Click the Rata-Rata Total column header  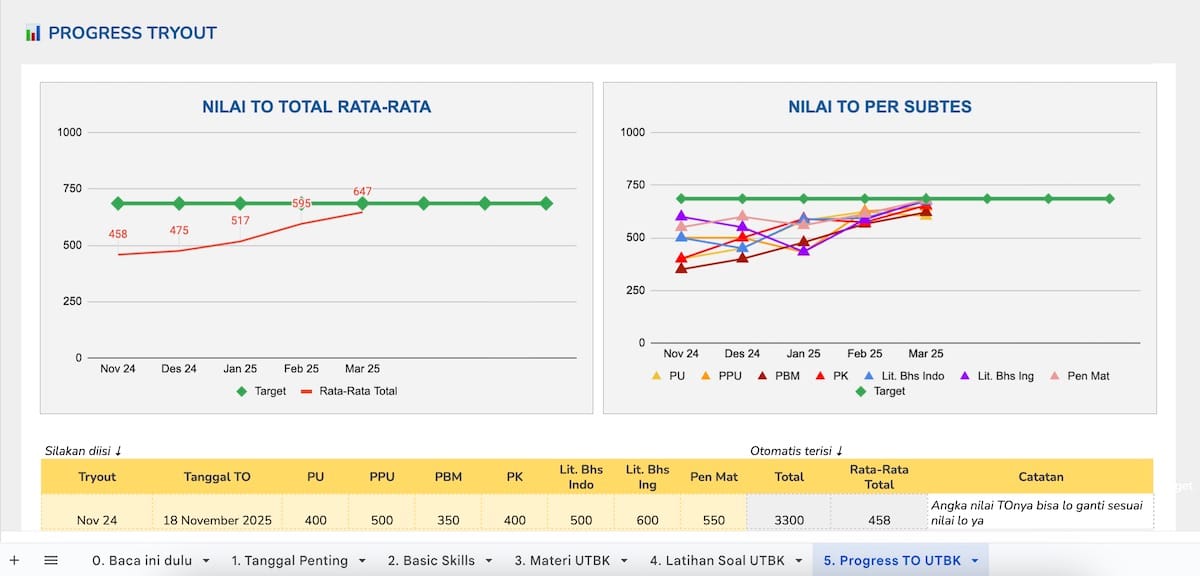[x=879, y=477]
